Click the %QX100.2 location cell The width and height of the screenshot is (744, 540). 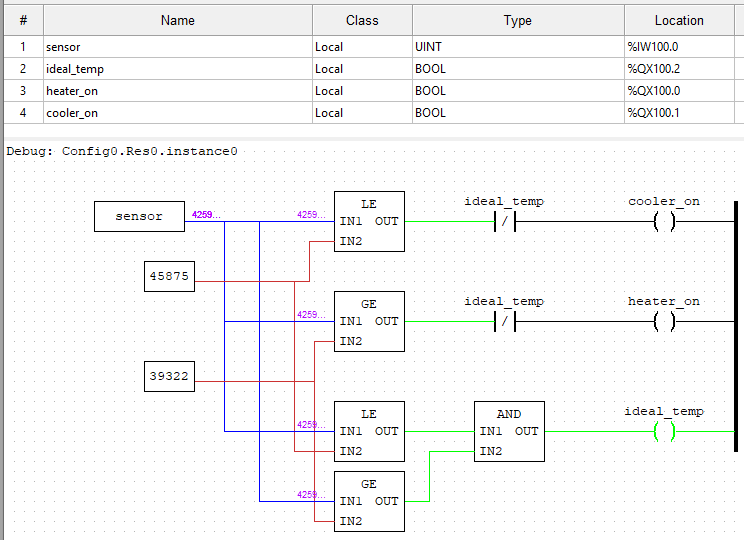pyautogui.click(x=679, y=69)
